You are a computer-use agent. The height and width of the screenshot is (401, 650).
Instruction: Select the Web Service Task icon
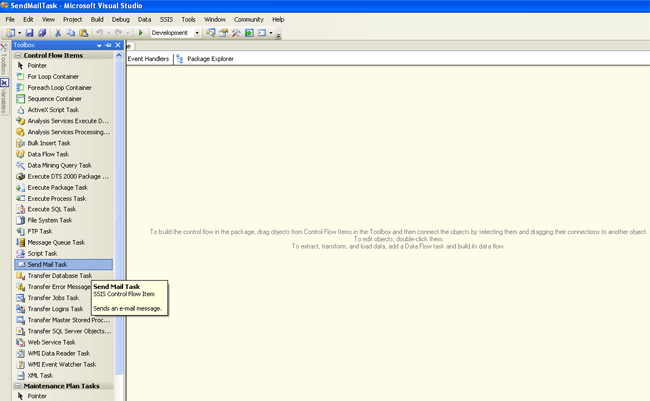click(x=20, y=343)
